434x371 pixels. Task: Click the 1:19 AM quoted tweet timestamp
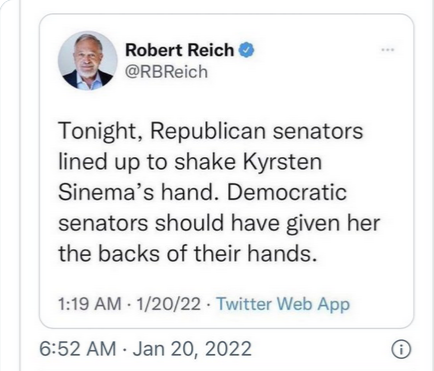pos(90,304)
